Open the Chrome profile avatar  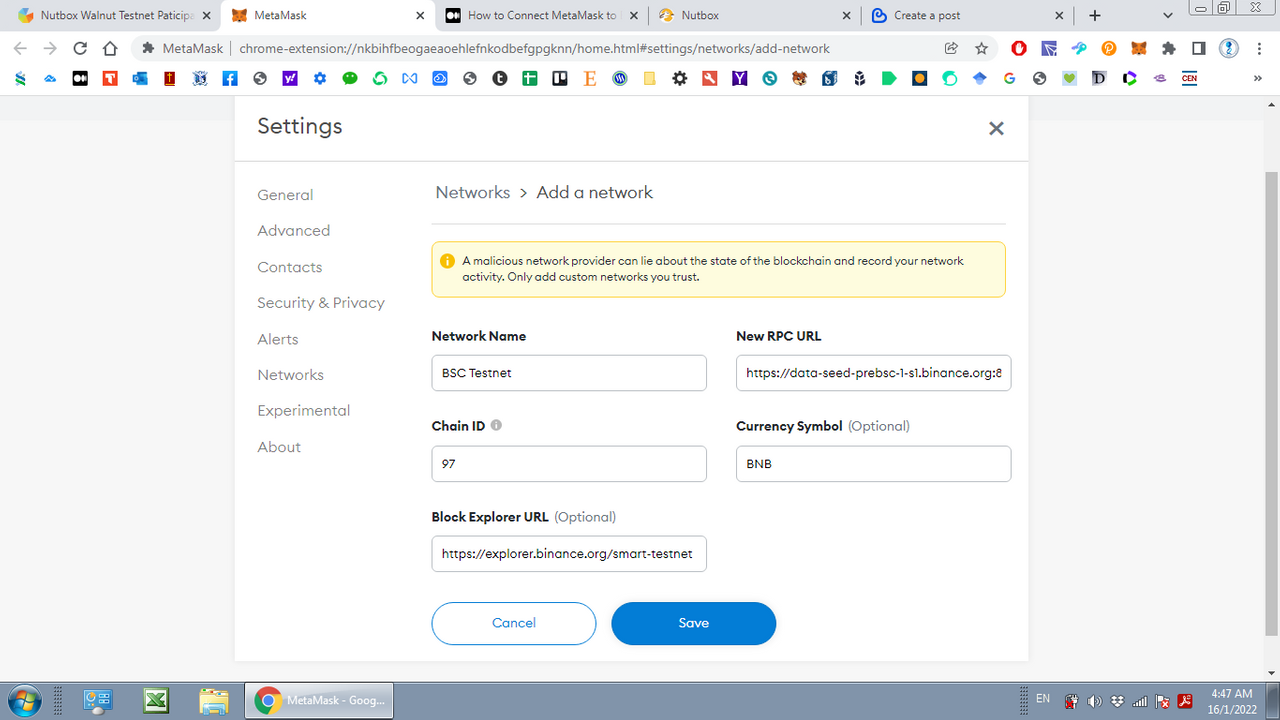tap(1229, 48)
